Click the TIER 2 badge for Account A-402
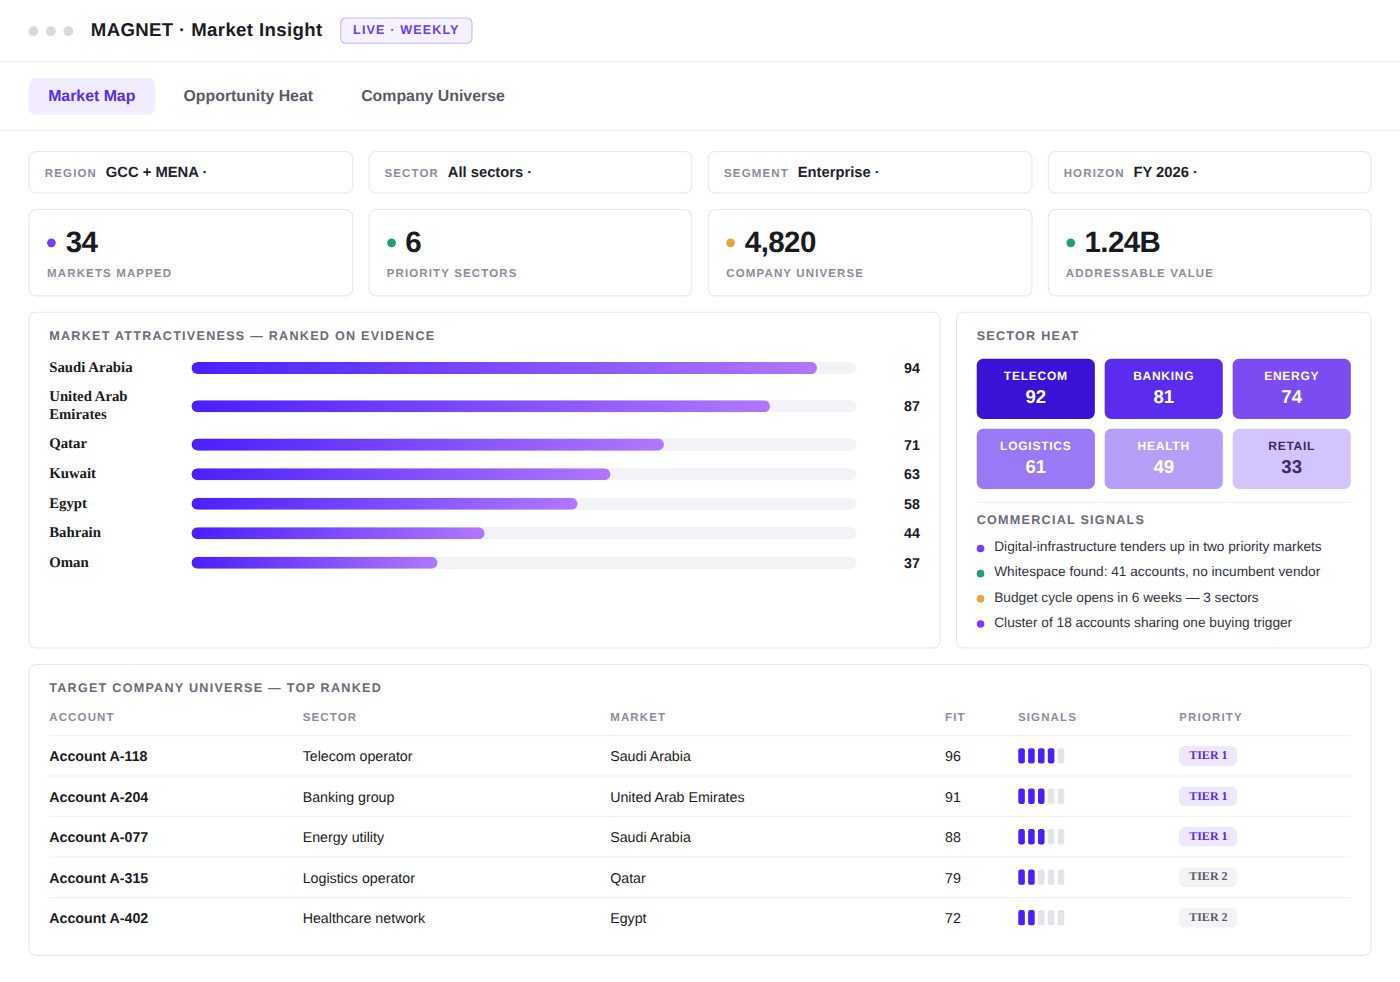 1208,917
